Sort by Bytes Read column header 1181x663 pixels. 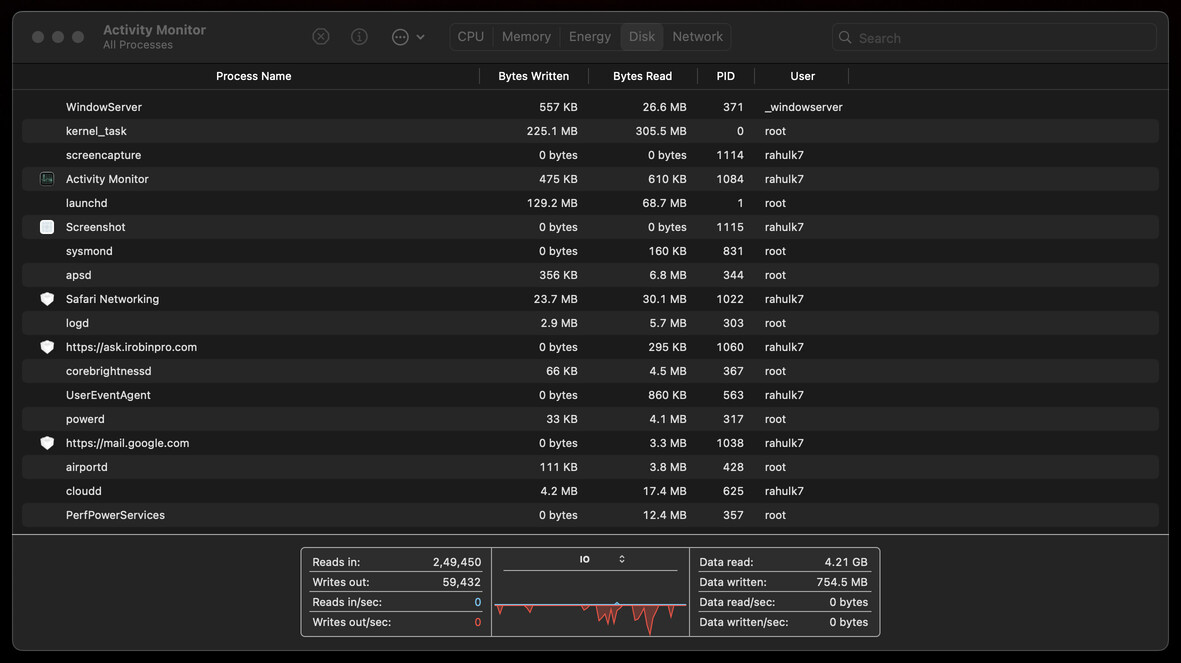click(642, 76)
